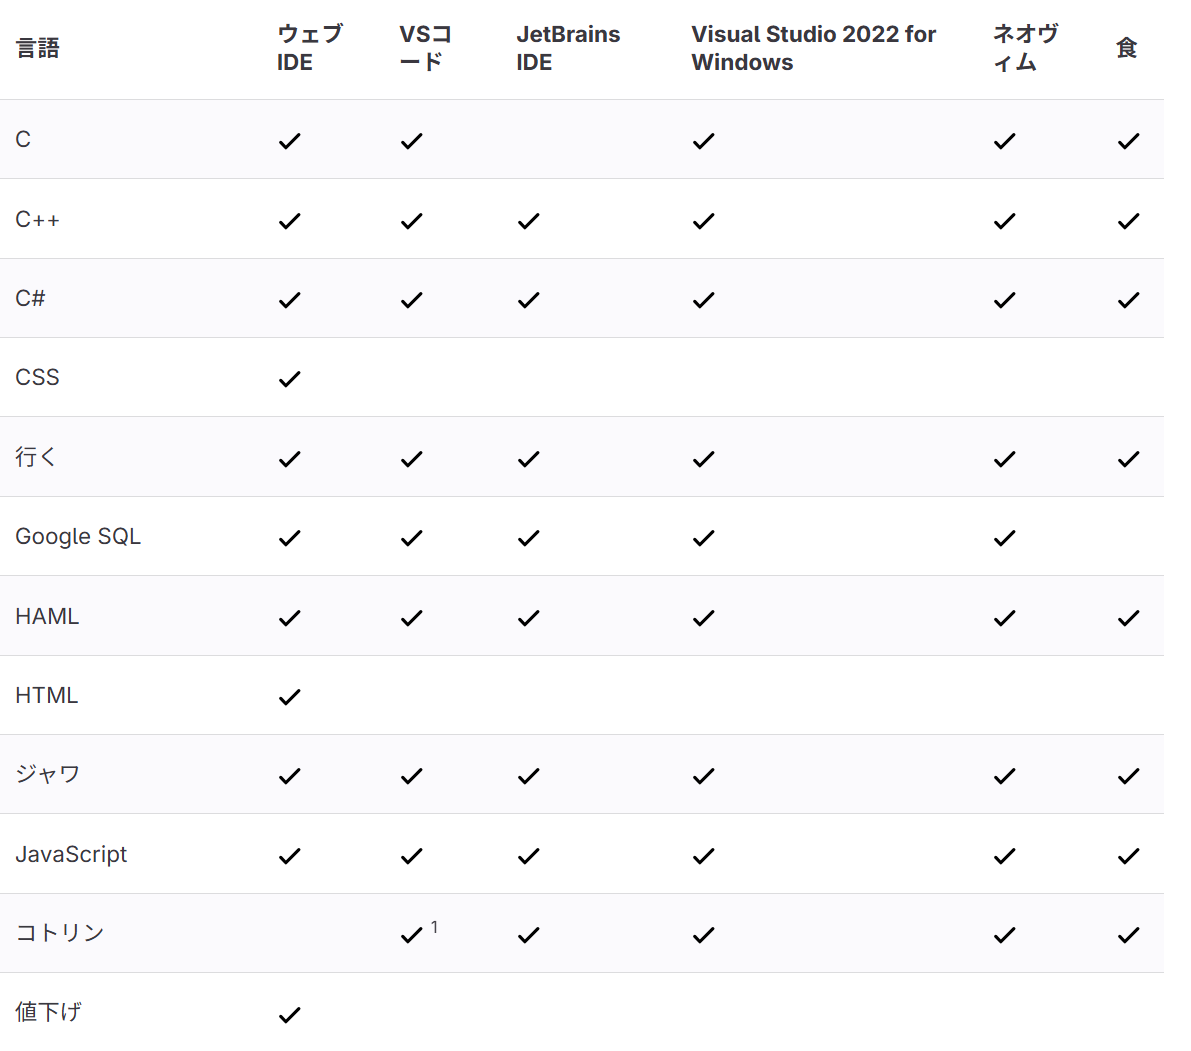Click the C row Web IDE checkmark
Viewport: 1191px width, 1051px height.
(x=289, y=141)
